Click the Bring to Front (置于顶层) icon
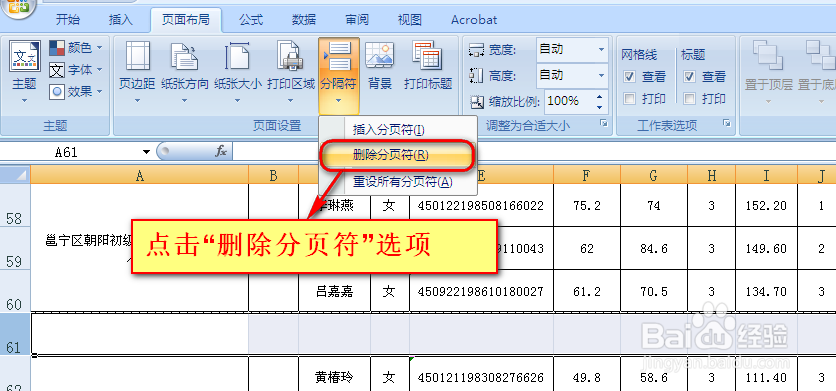 click(x=768, y=56)
